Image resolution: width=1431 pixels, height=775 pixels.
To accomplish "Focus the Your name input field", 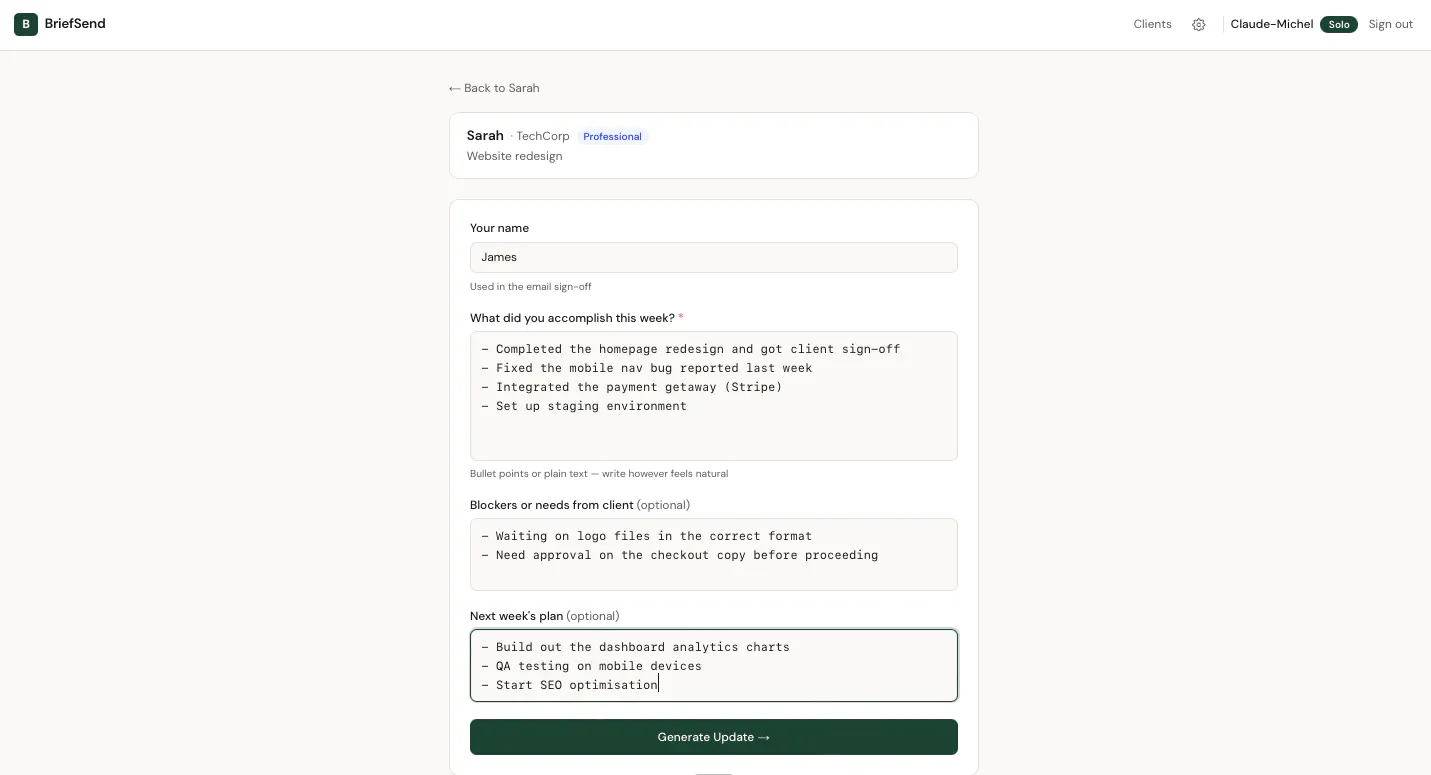I will tap(714, 257).
